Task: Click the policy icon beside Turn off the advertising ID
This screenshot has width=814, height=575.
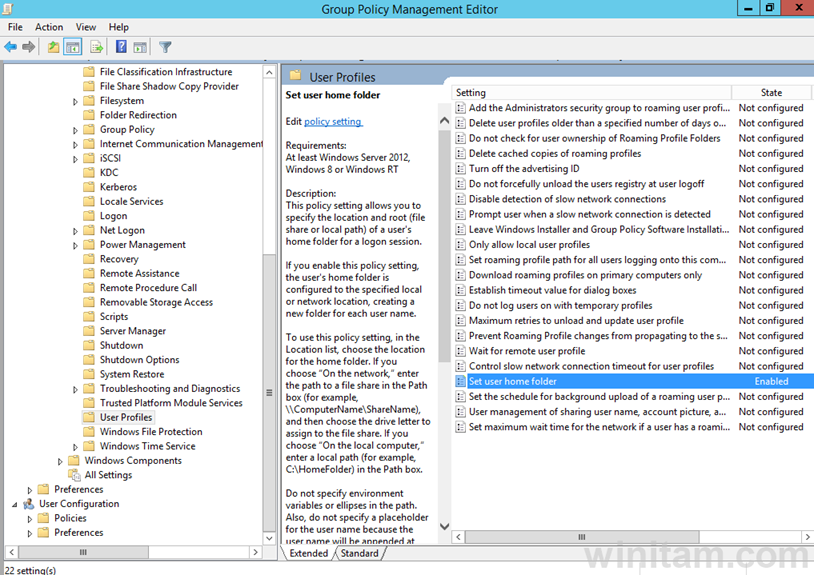Action: click(x=460, y=169)
